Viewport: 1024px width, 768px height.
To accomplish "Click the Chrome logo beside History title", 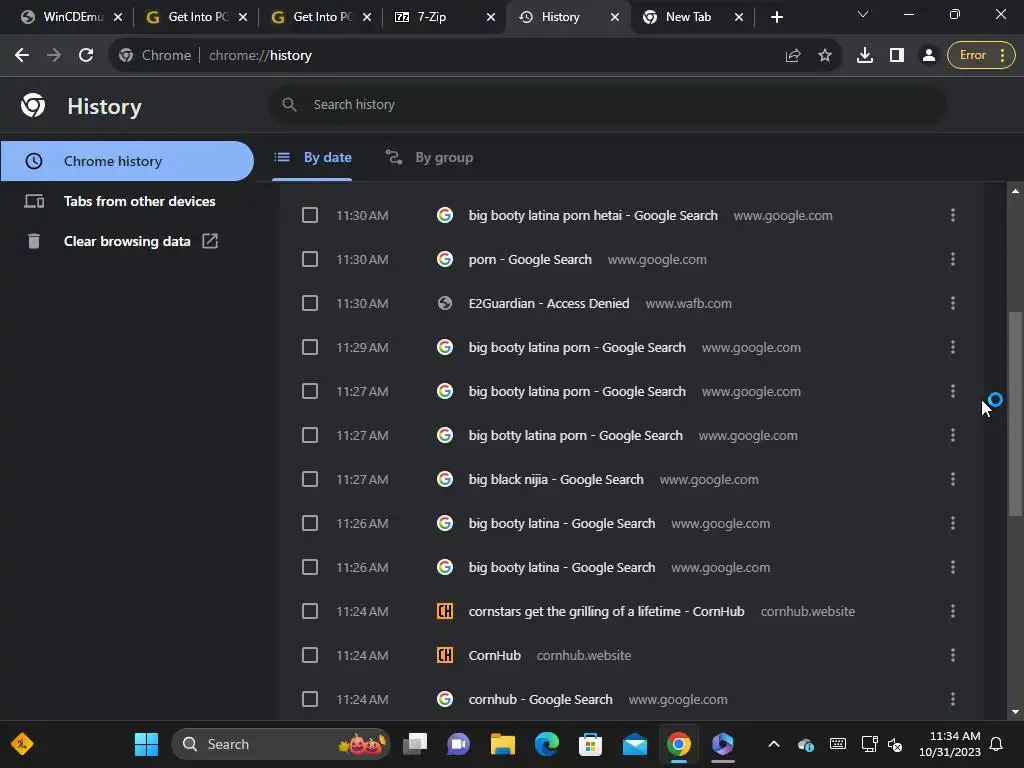I will [33, 105].
